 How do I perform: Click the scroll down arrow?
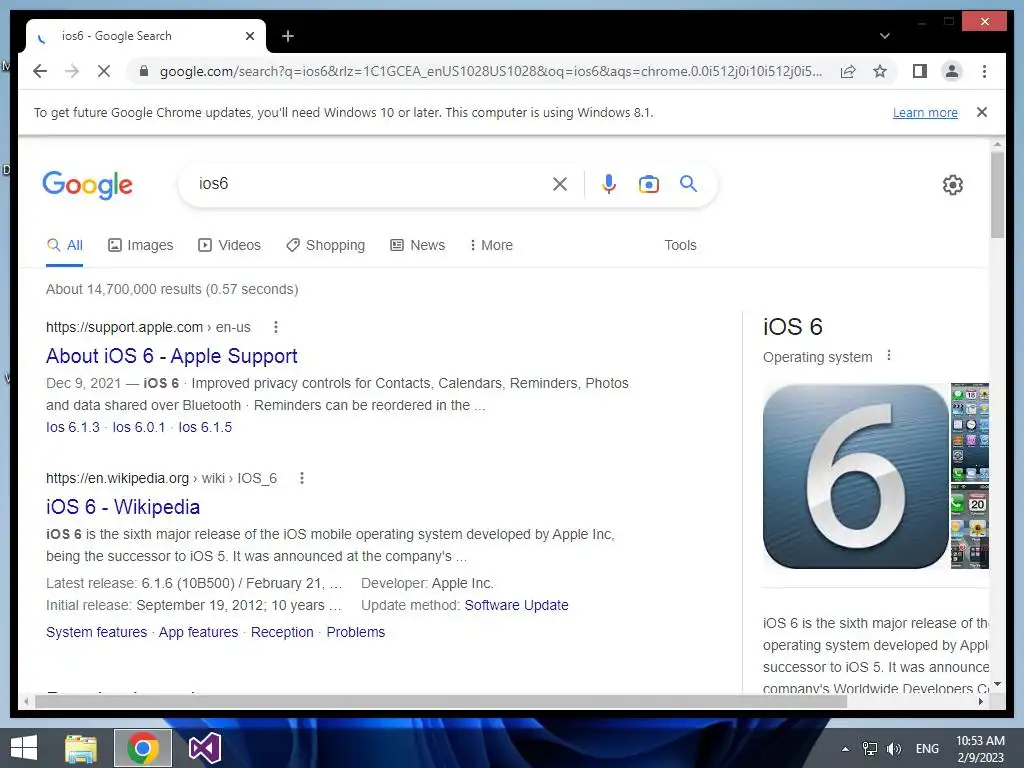(997, 684)
